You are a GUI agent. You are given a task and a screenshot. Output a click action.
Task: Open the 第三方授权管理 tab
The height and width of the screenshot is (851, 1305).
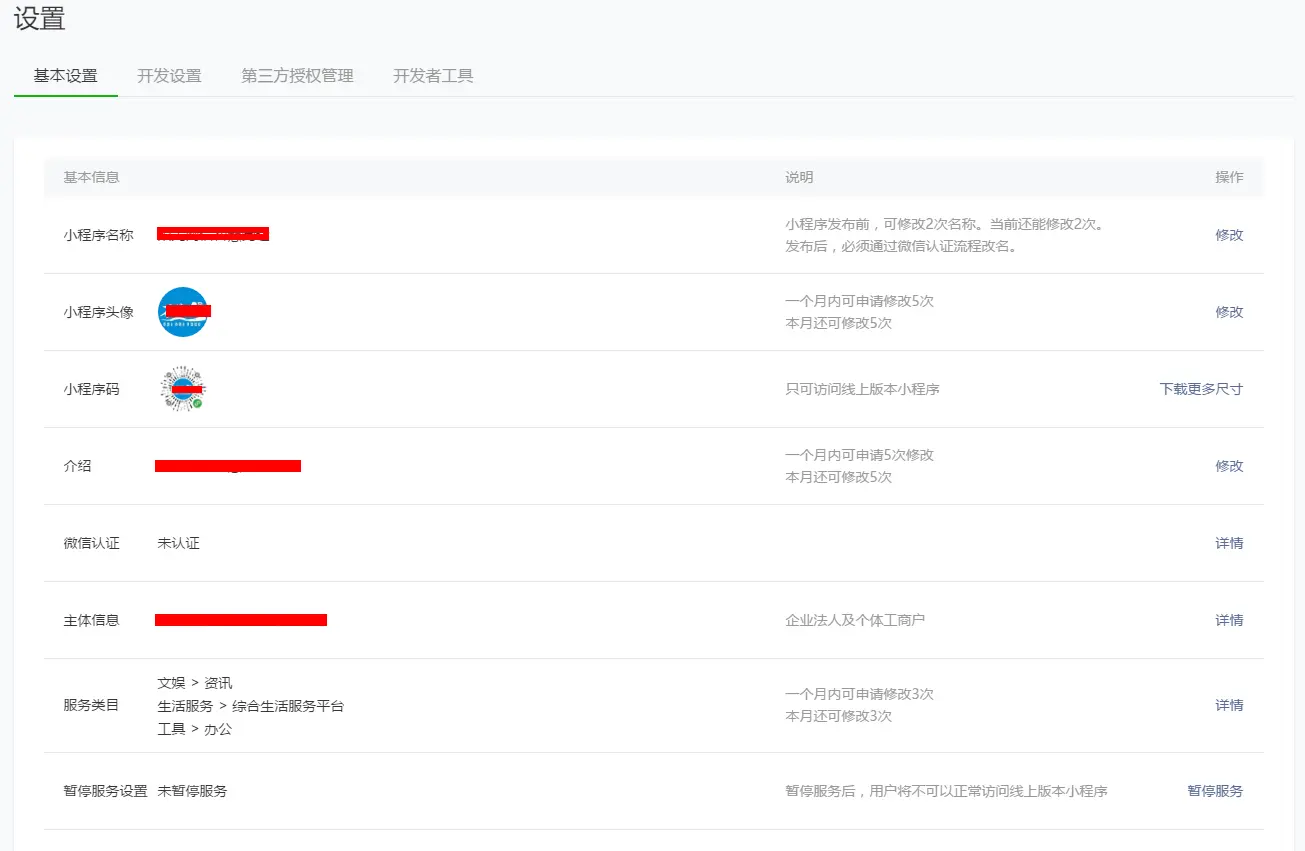click(297, 76)
